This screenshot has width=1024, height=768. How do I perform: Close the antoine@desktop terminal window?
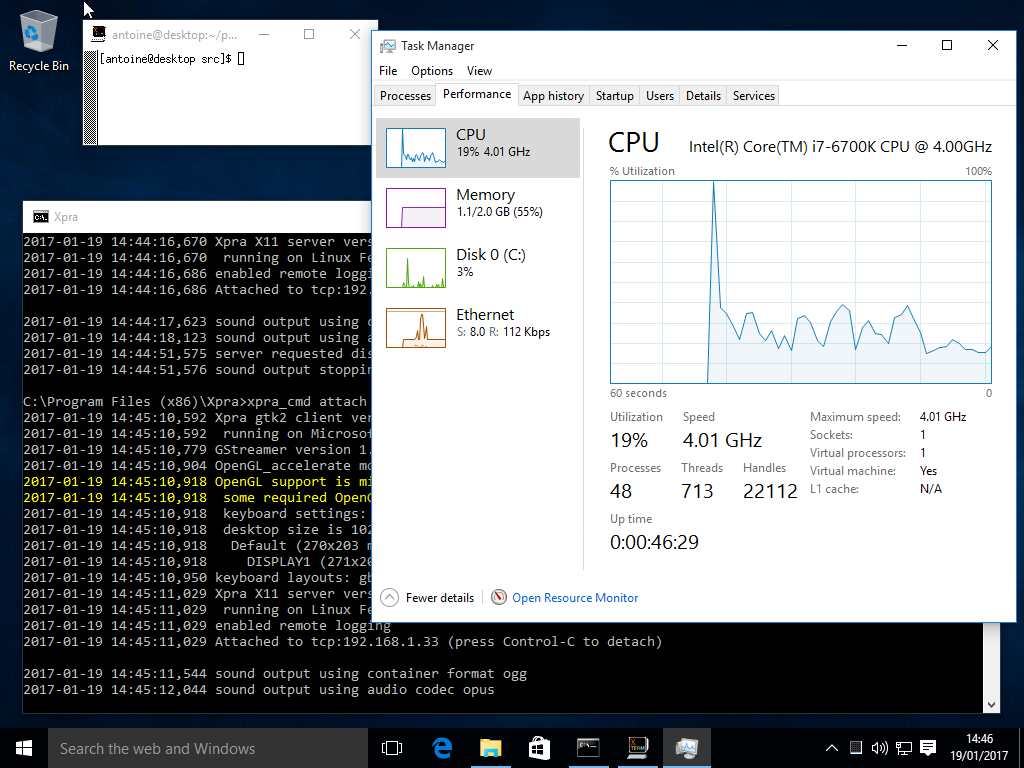355,34
